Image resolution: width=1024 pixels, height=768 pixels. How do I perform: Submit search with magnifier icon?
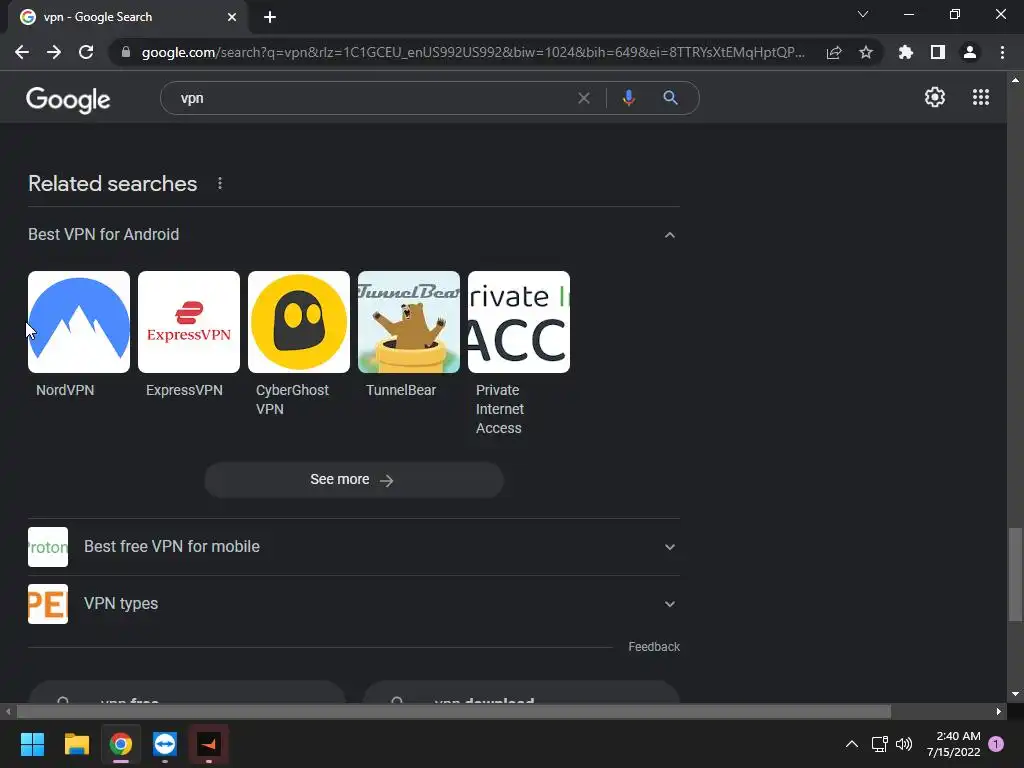click(x=670, y=98)
